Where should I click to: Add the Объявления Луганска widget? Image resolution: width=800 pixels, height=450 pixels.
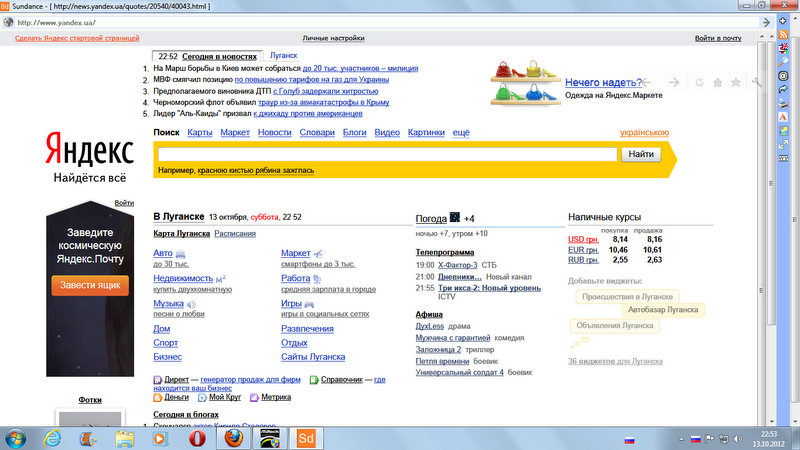point(614,326)
